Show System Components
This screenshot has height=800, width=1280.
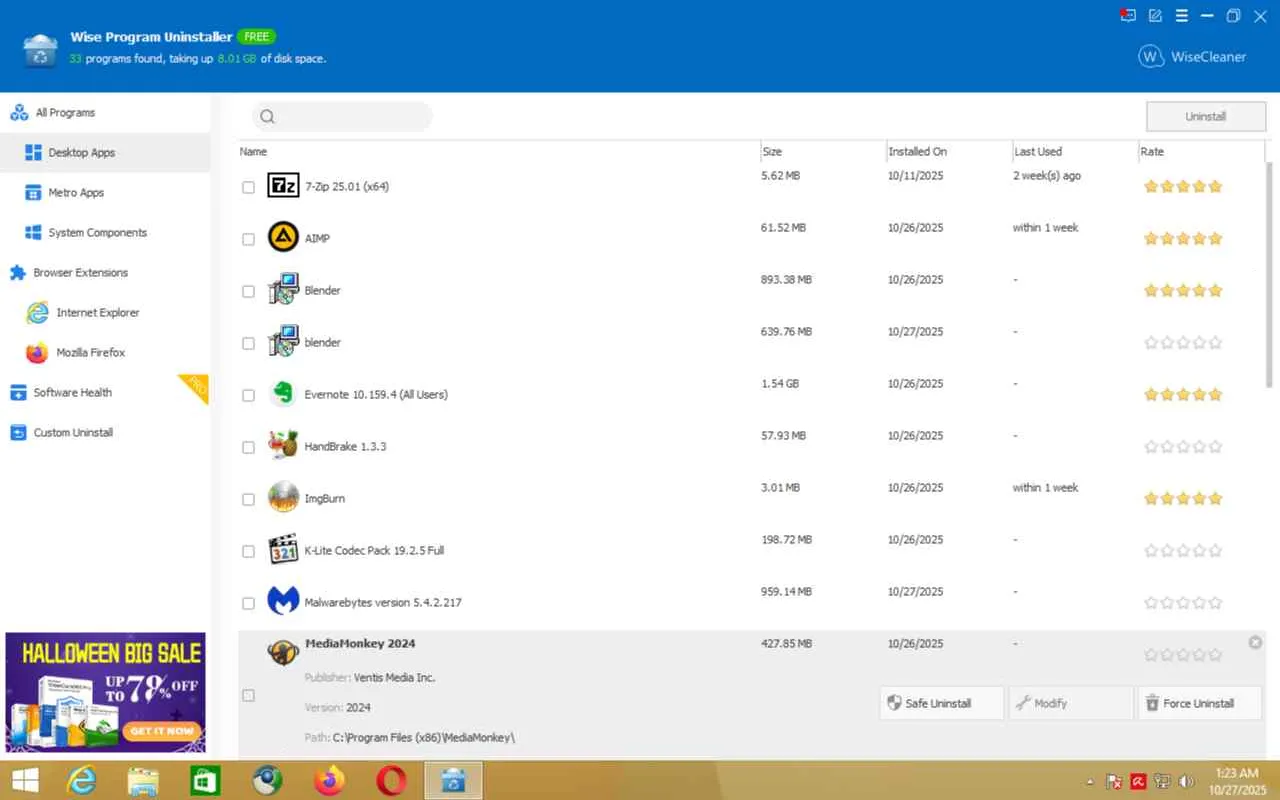[x=105, y=233]
